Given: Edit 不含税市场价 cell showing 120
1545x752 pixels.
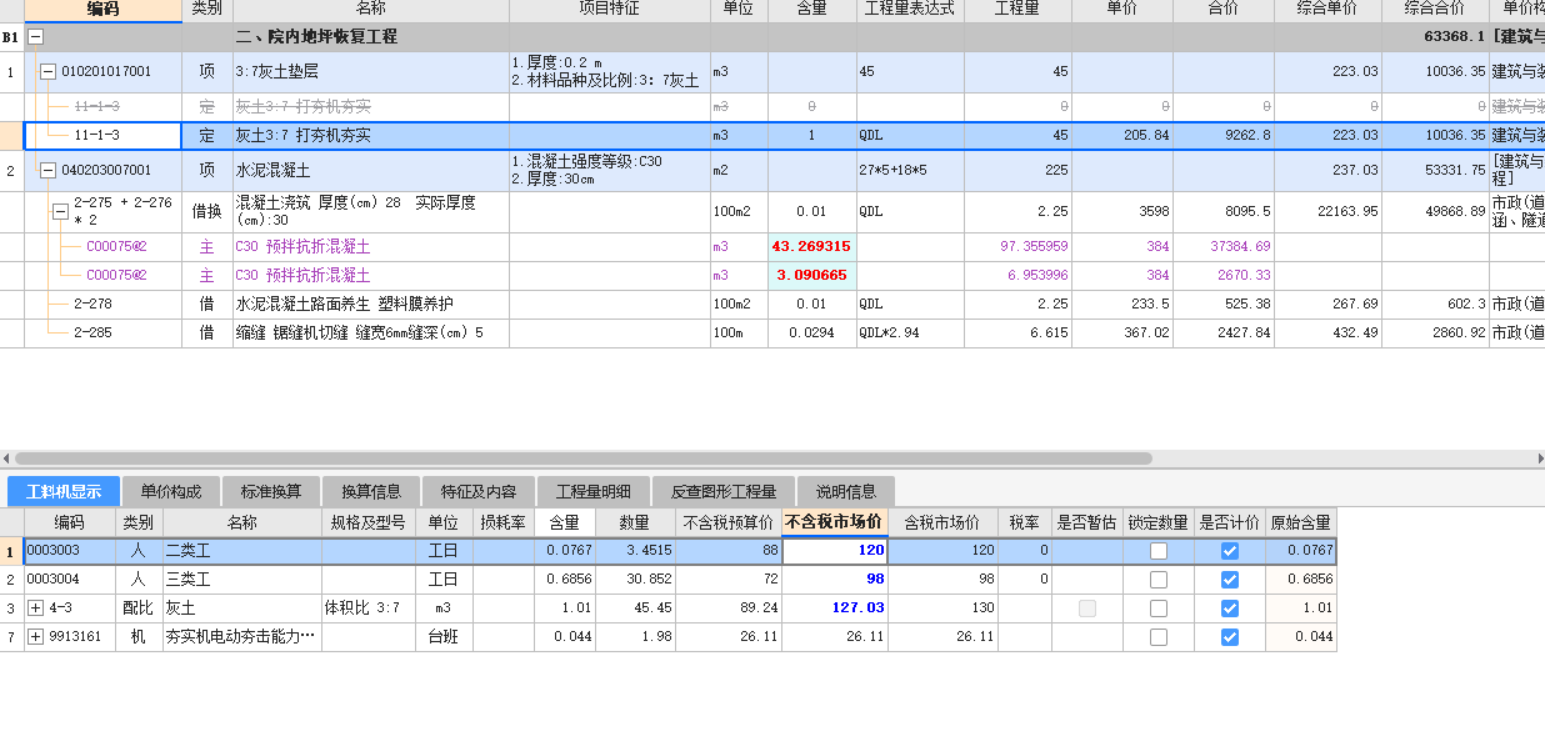Looking at the screenshot, I should pyautogui.click(x=834, y=551).
